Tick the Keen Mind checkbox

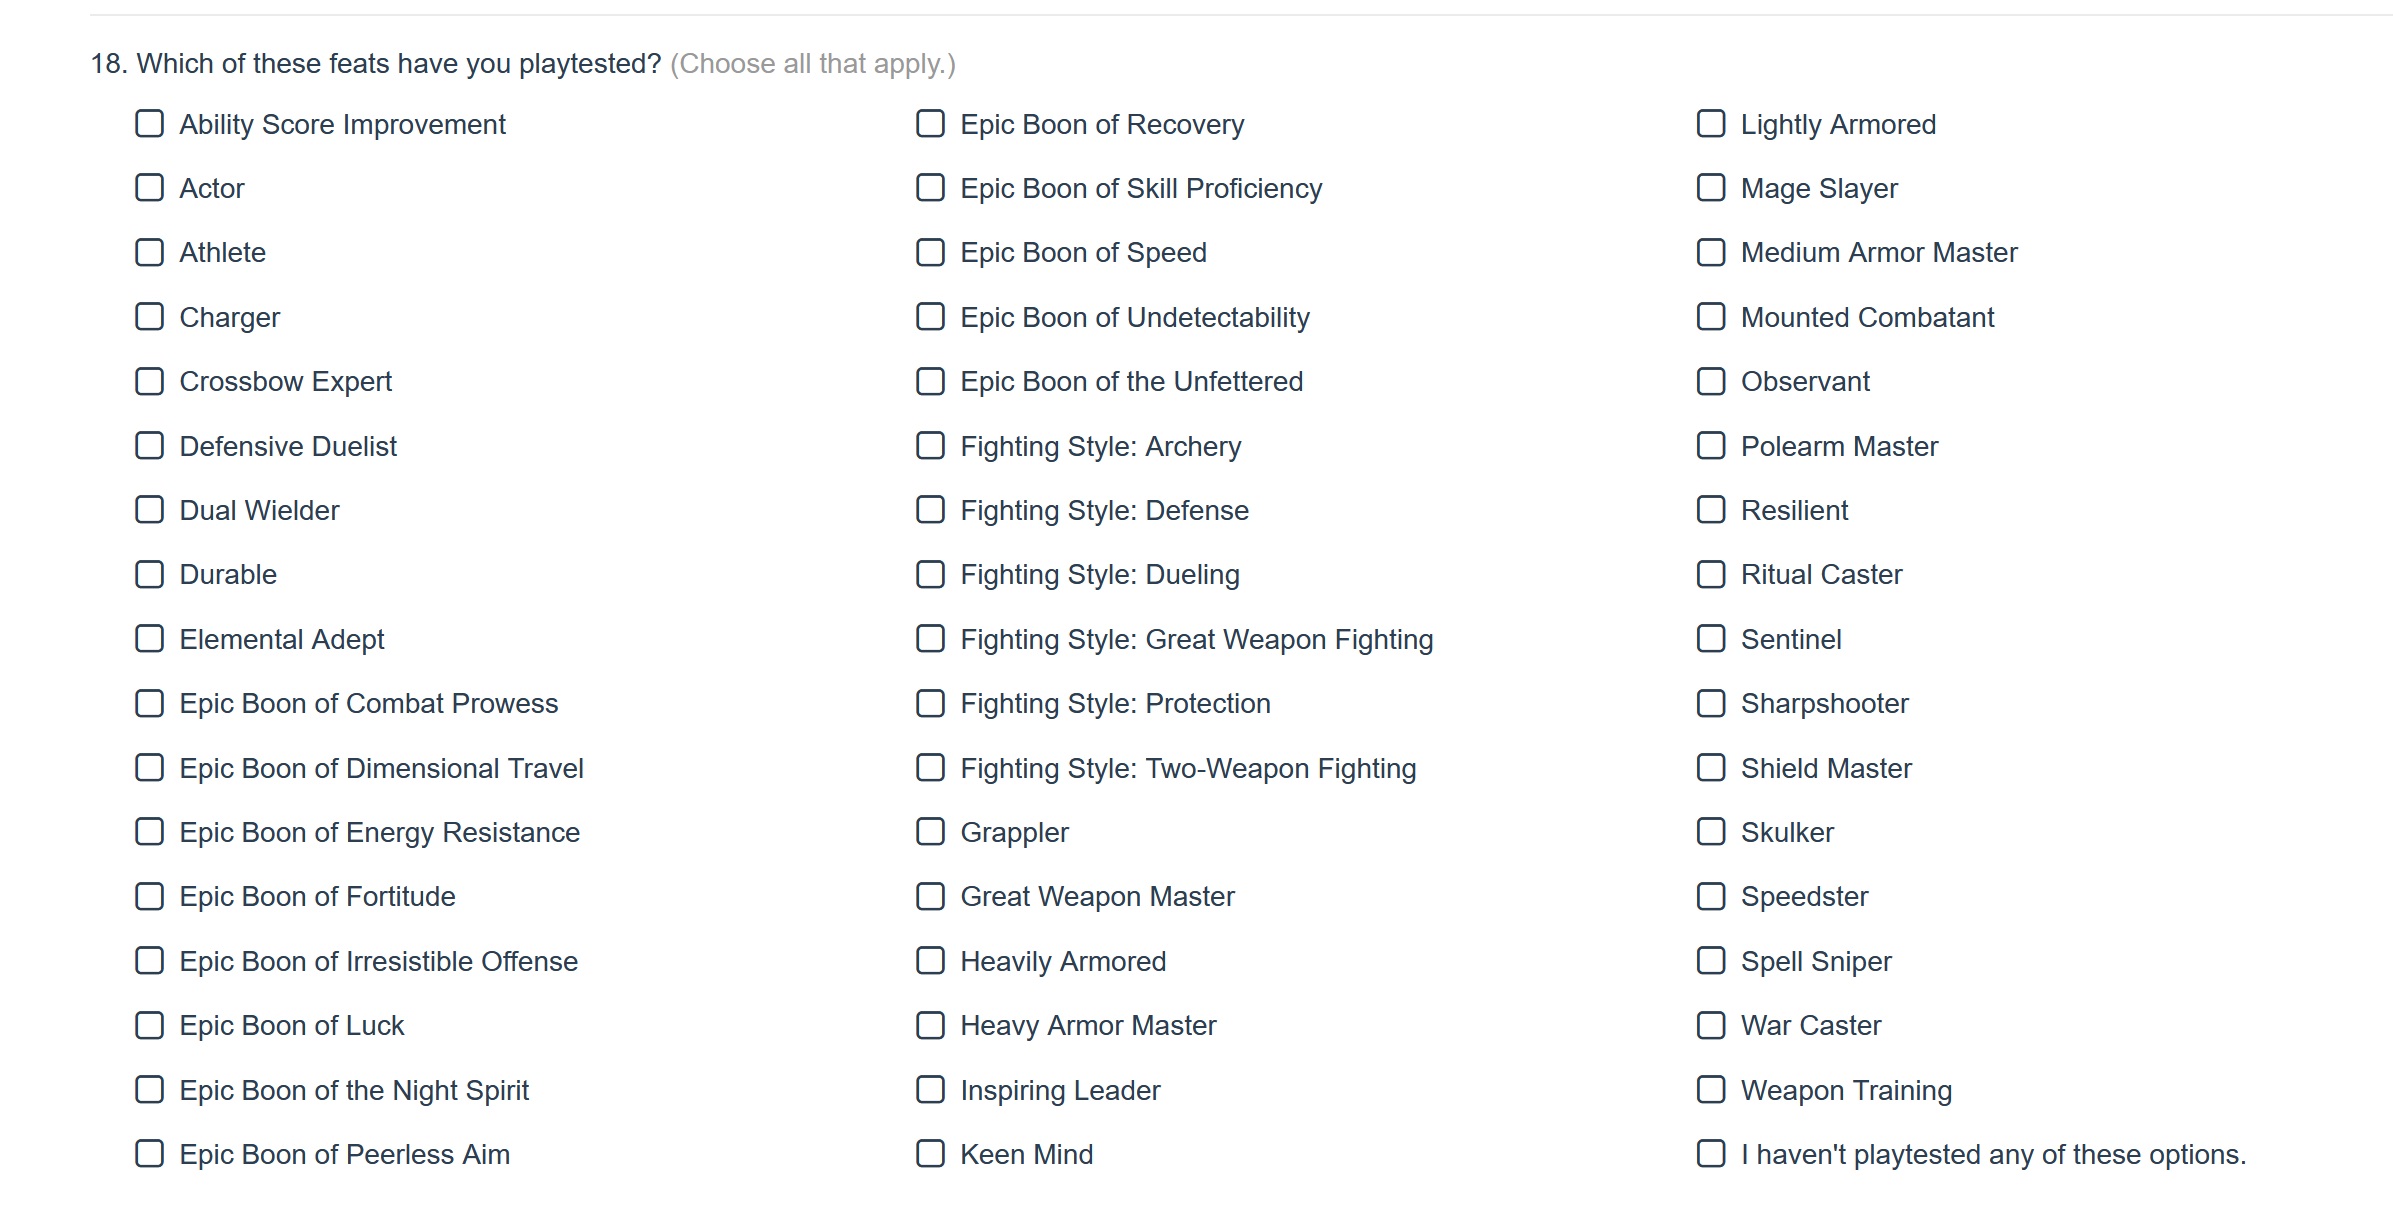931,1154
